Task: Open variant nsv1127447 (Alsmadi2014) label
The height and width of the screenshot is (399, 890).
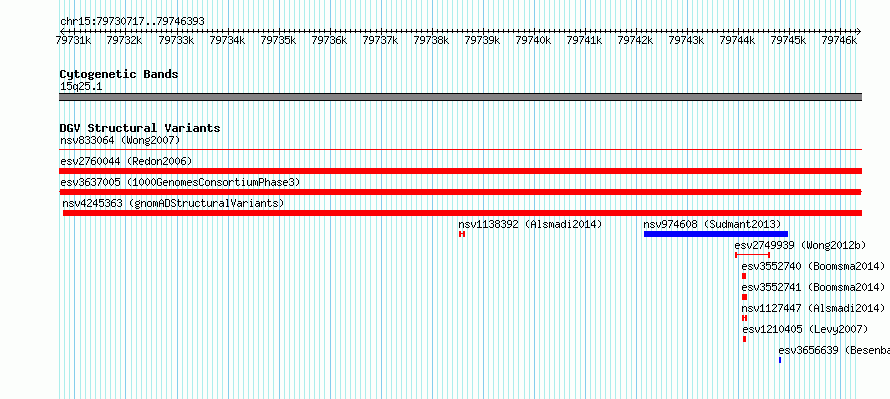Action: [813, 308]
